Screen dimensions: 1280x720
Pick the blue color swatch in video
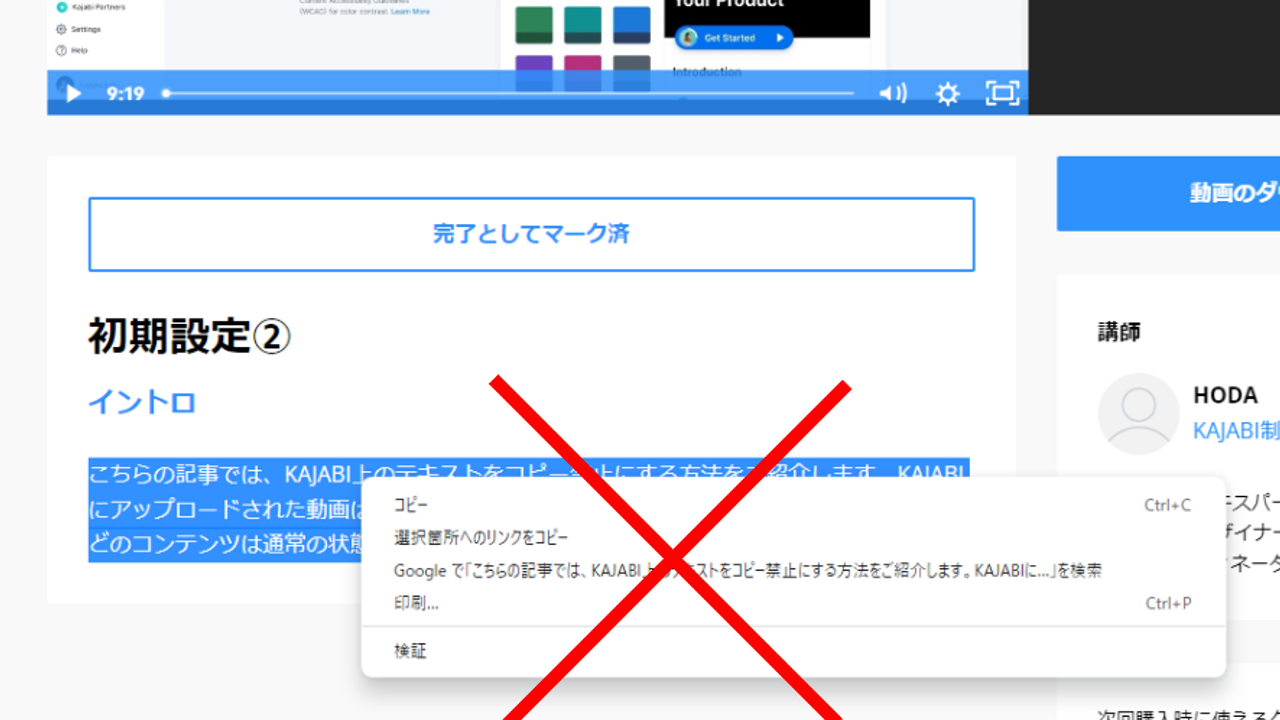[631, 25]
